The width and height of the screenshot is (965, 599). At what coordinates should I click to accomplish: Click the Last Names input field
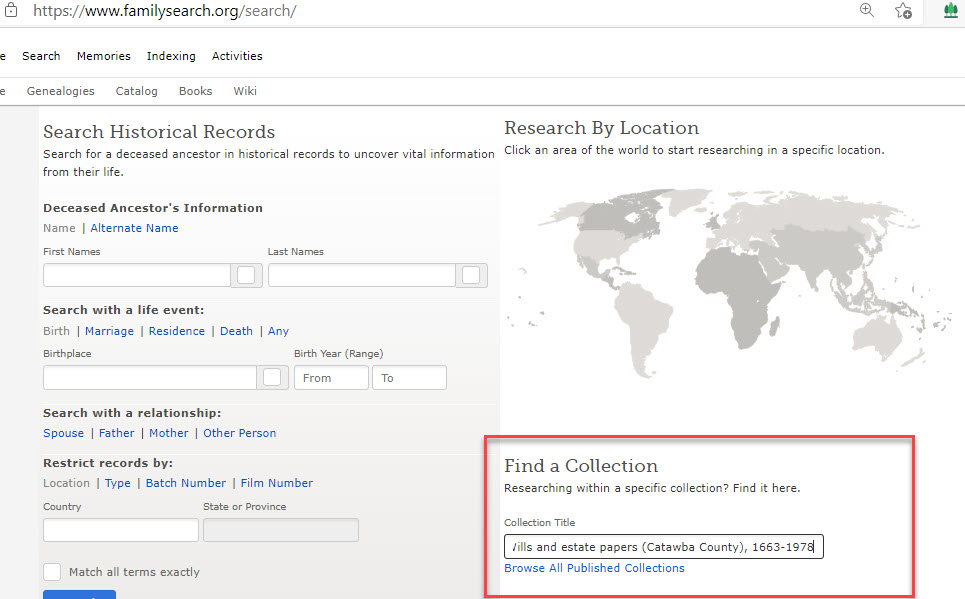click(361, 275)
